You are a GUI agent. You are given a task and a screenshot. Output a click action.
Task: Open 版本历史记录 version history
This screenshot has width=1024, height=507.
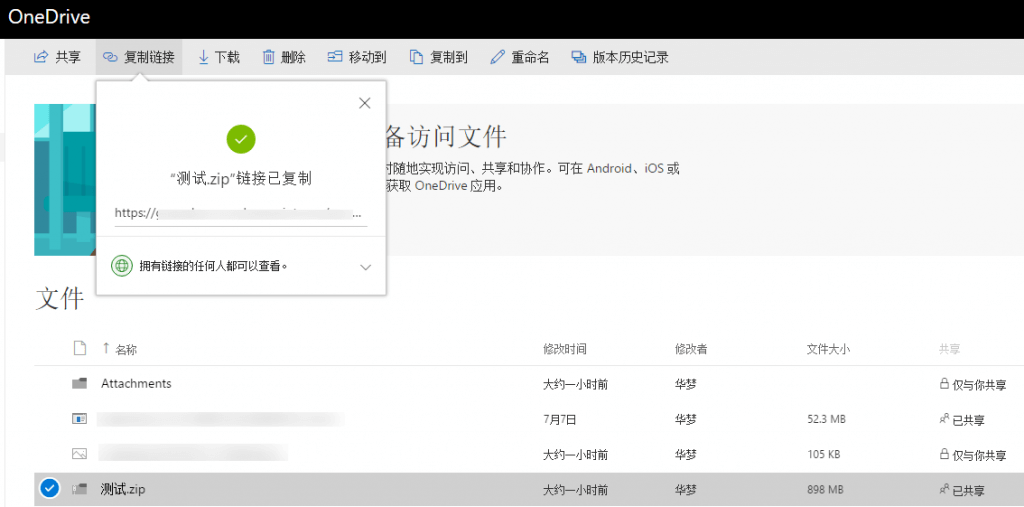(619, 57)
